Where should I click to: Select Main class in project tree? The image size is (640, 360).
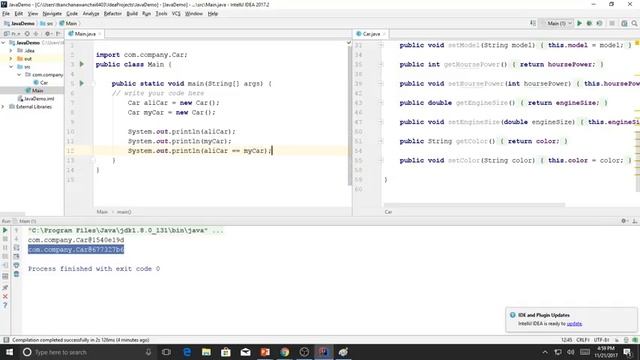coord(35,91)
